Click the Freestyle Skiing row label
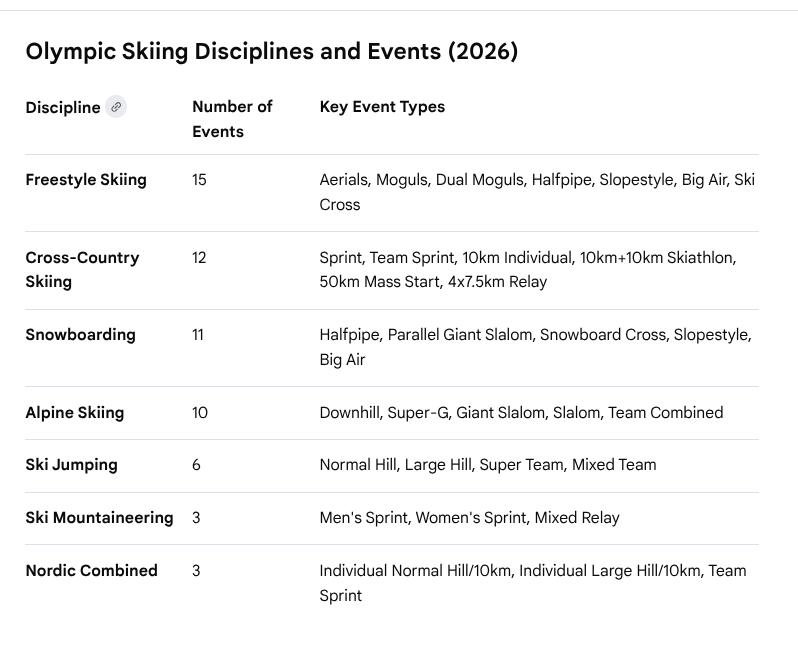 86,180
